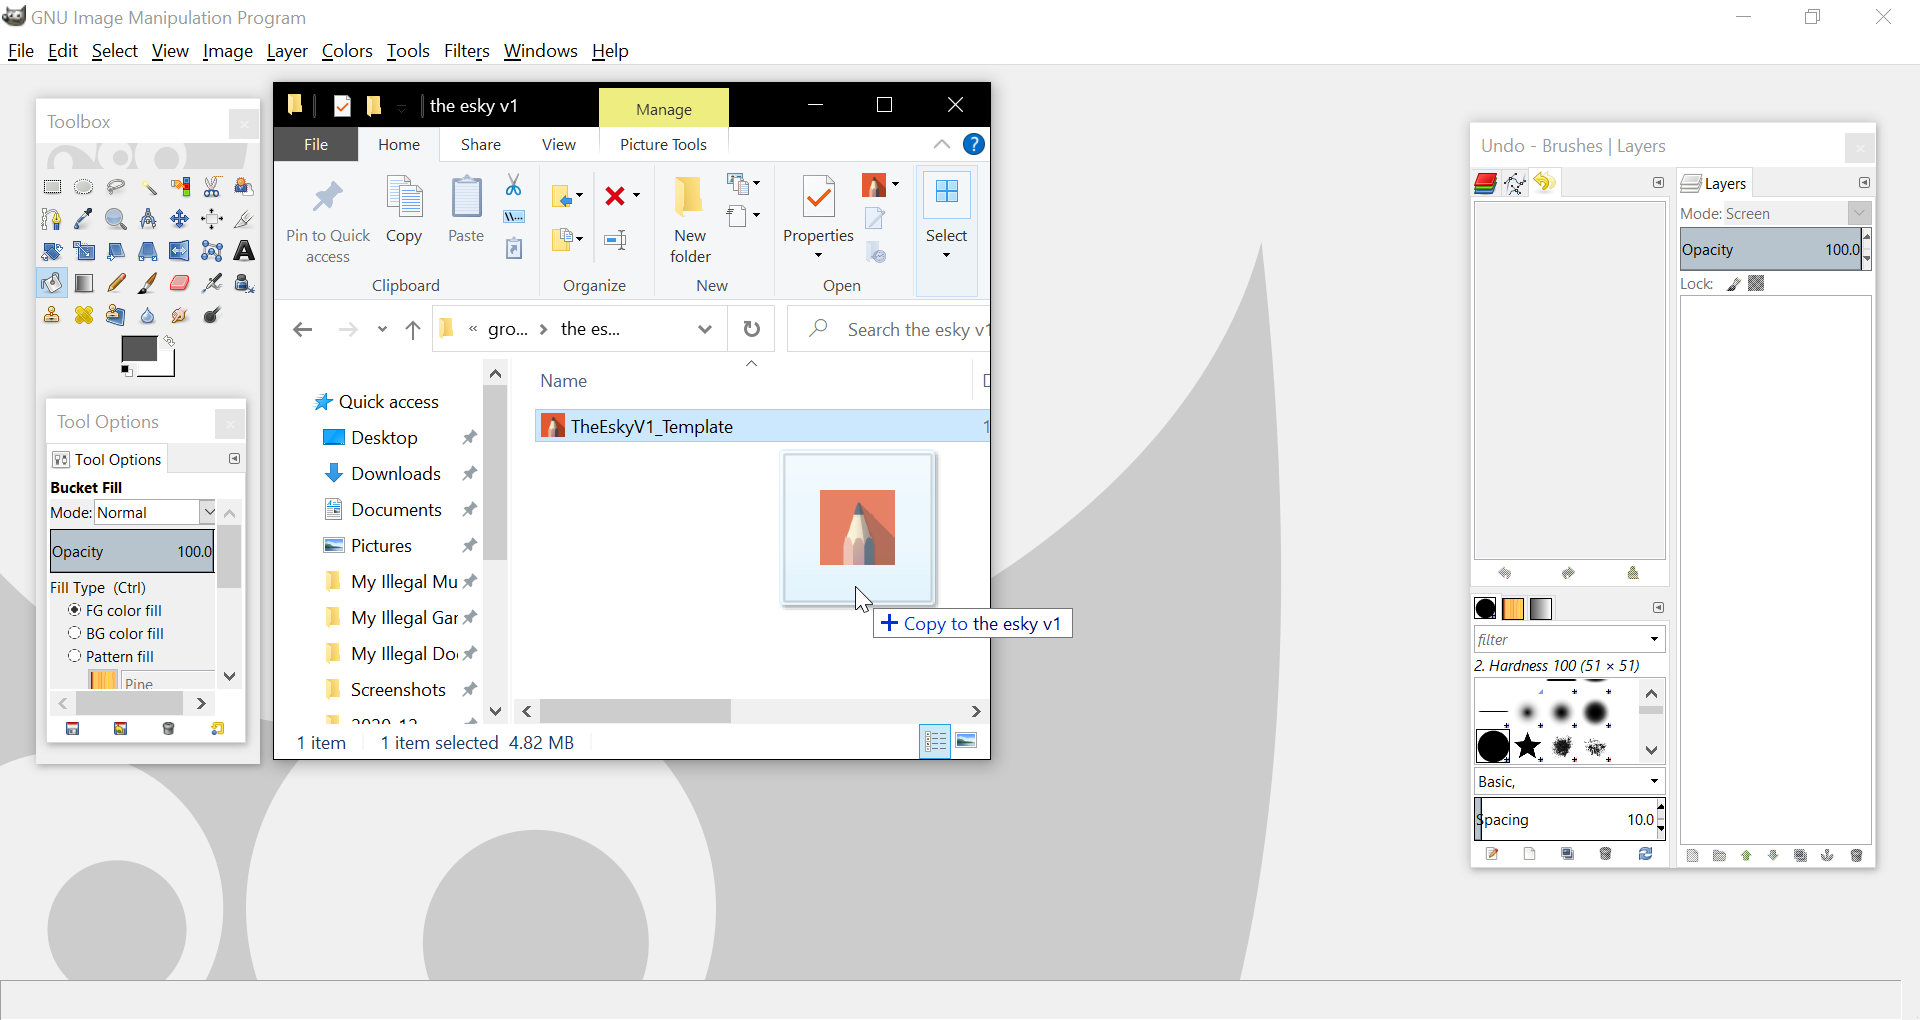Select the Scissors Select tool
The height and width of the screenshot is (1020, 1920).
coord(212,187)
